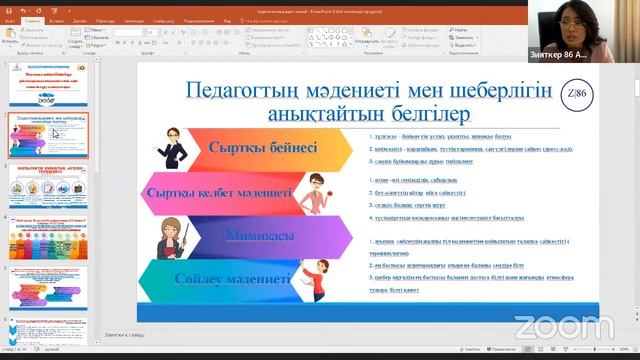Open shape outline (Контур фигуры) dropdown
The image size is (640, 360).
420,38
